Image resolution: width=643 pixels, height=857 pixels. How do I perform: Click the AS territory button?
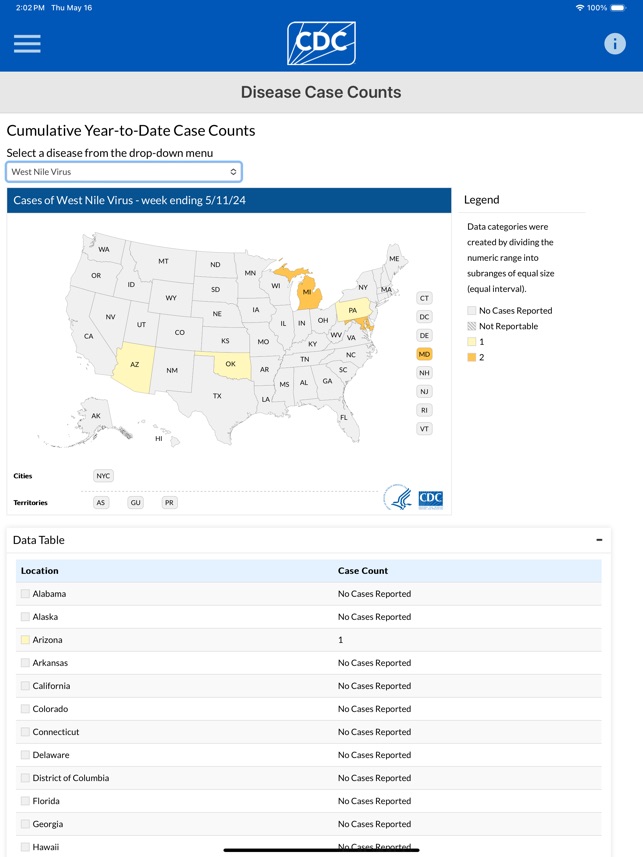tap(101, 502)
